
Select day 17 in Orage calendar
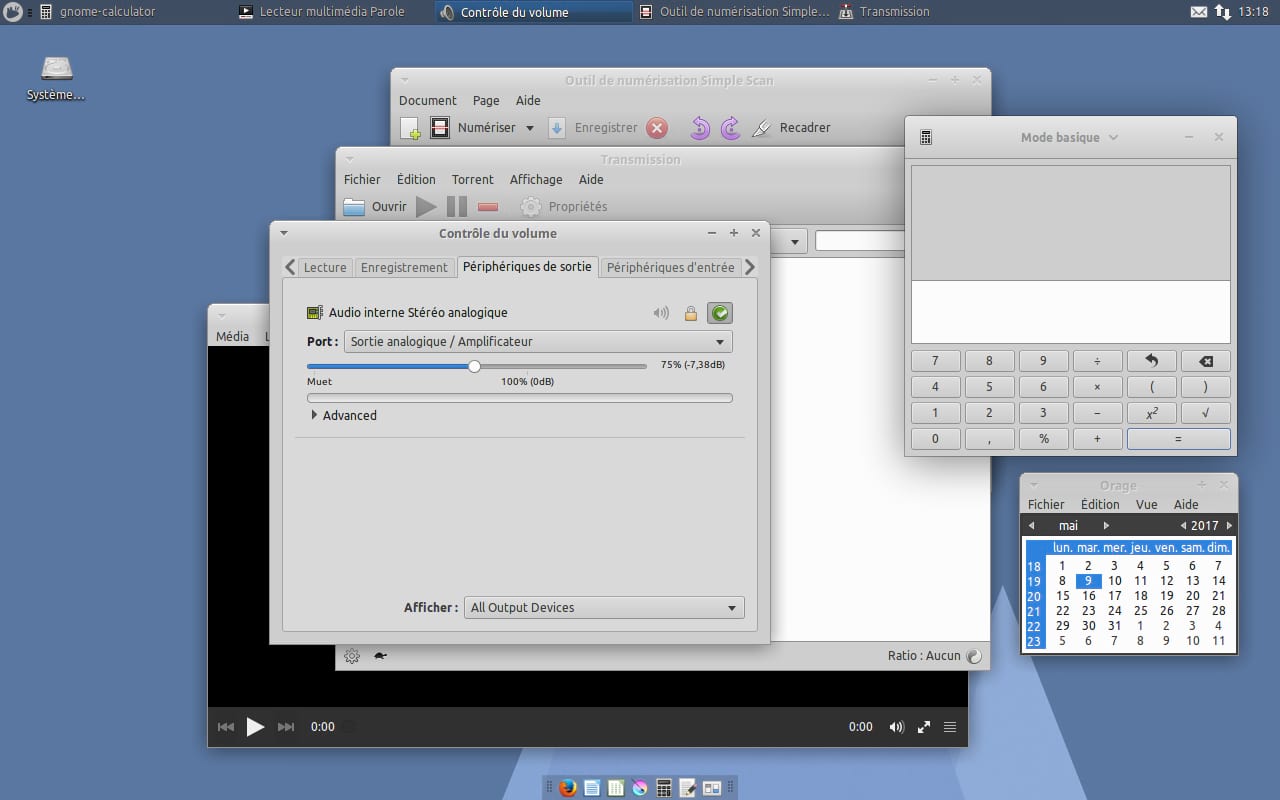[x=1114, y=596]
